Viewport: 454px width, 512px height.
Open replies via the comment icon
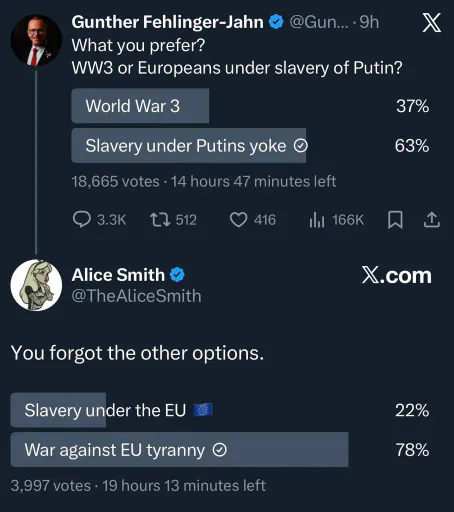(82, 220)
